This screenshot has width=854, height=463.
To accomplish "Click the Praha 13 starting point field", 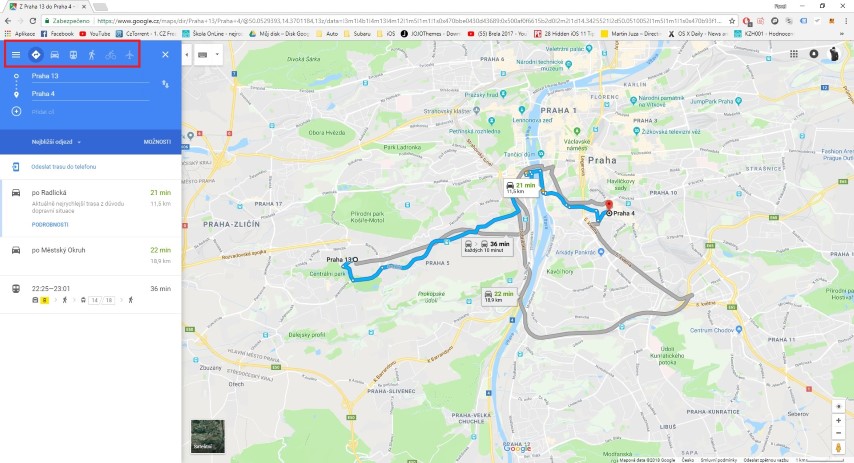I will tap(90, 76).
